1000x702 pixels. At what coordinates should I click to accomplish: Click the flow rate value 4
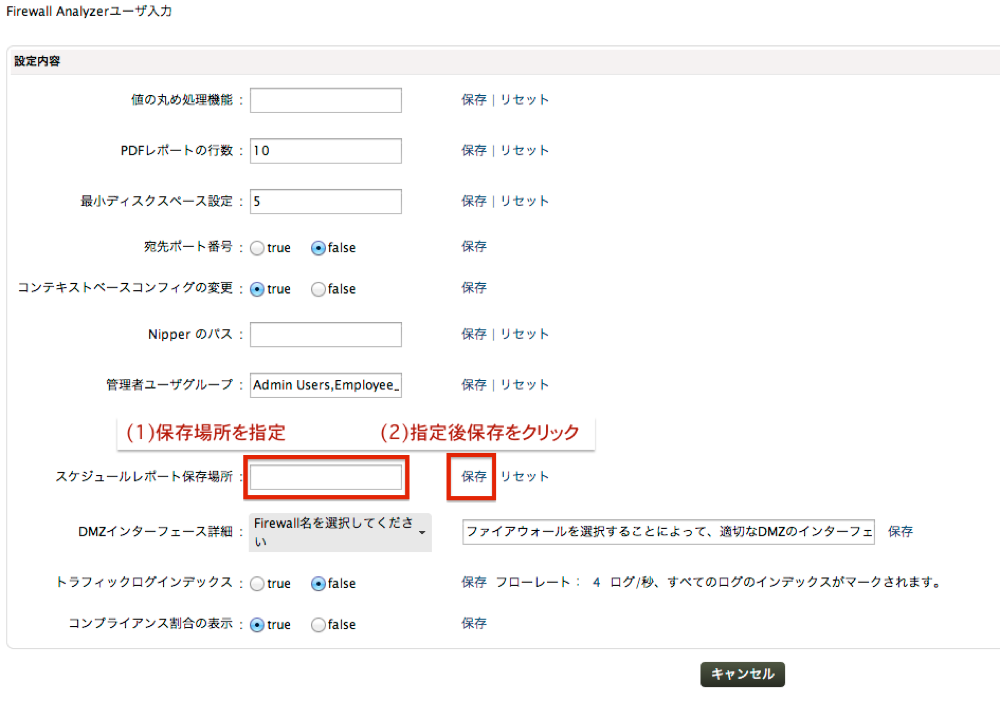pos(596,582)
